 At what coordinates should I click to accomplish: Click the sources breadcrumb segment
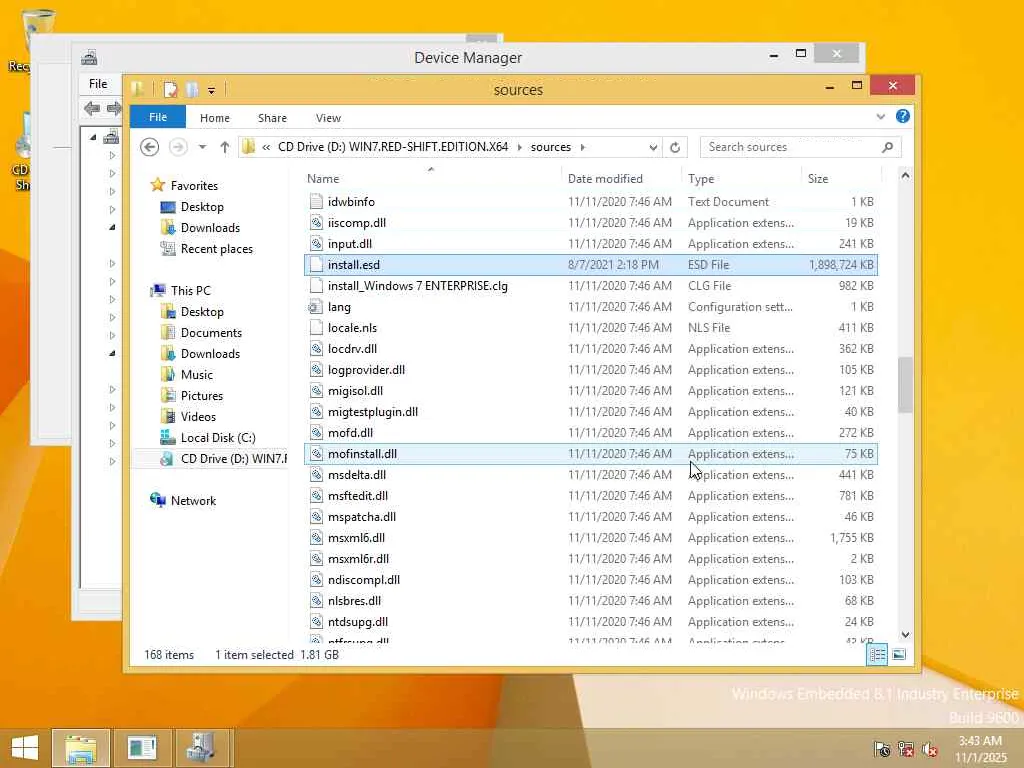click(x=551, y=147)
